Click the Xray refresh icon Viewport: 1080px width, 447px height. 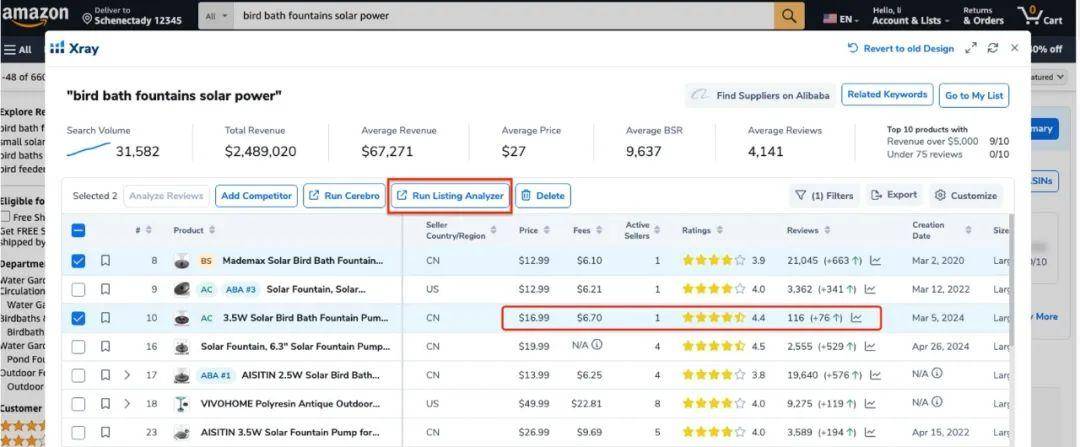pos(993,48)
